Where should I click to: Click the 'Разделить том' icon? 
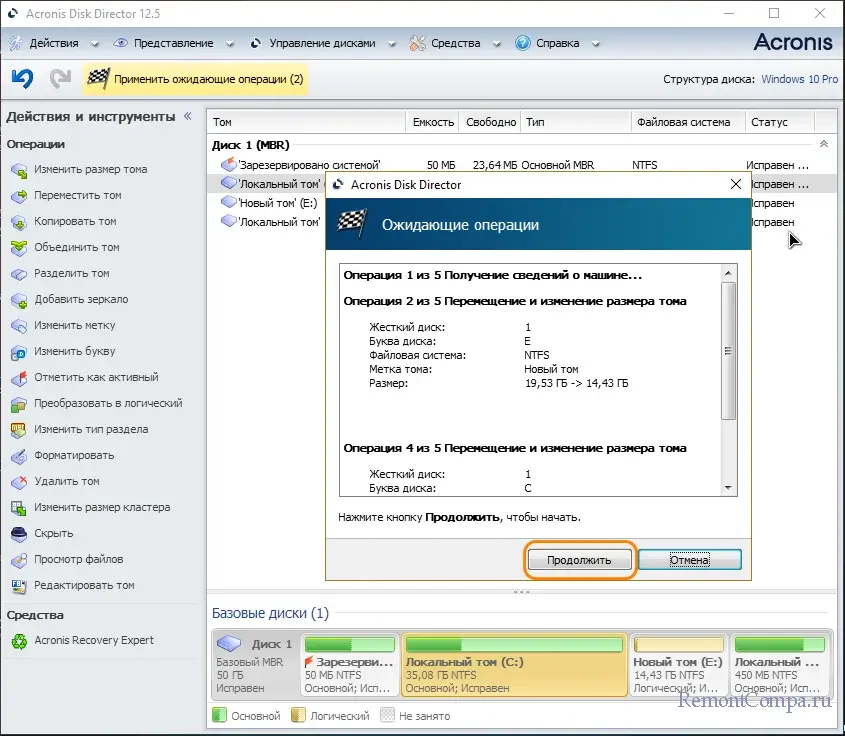19,274
